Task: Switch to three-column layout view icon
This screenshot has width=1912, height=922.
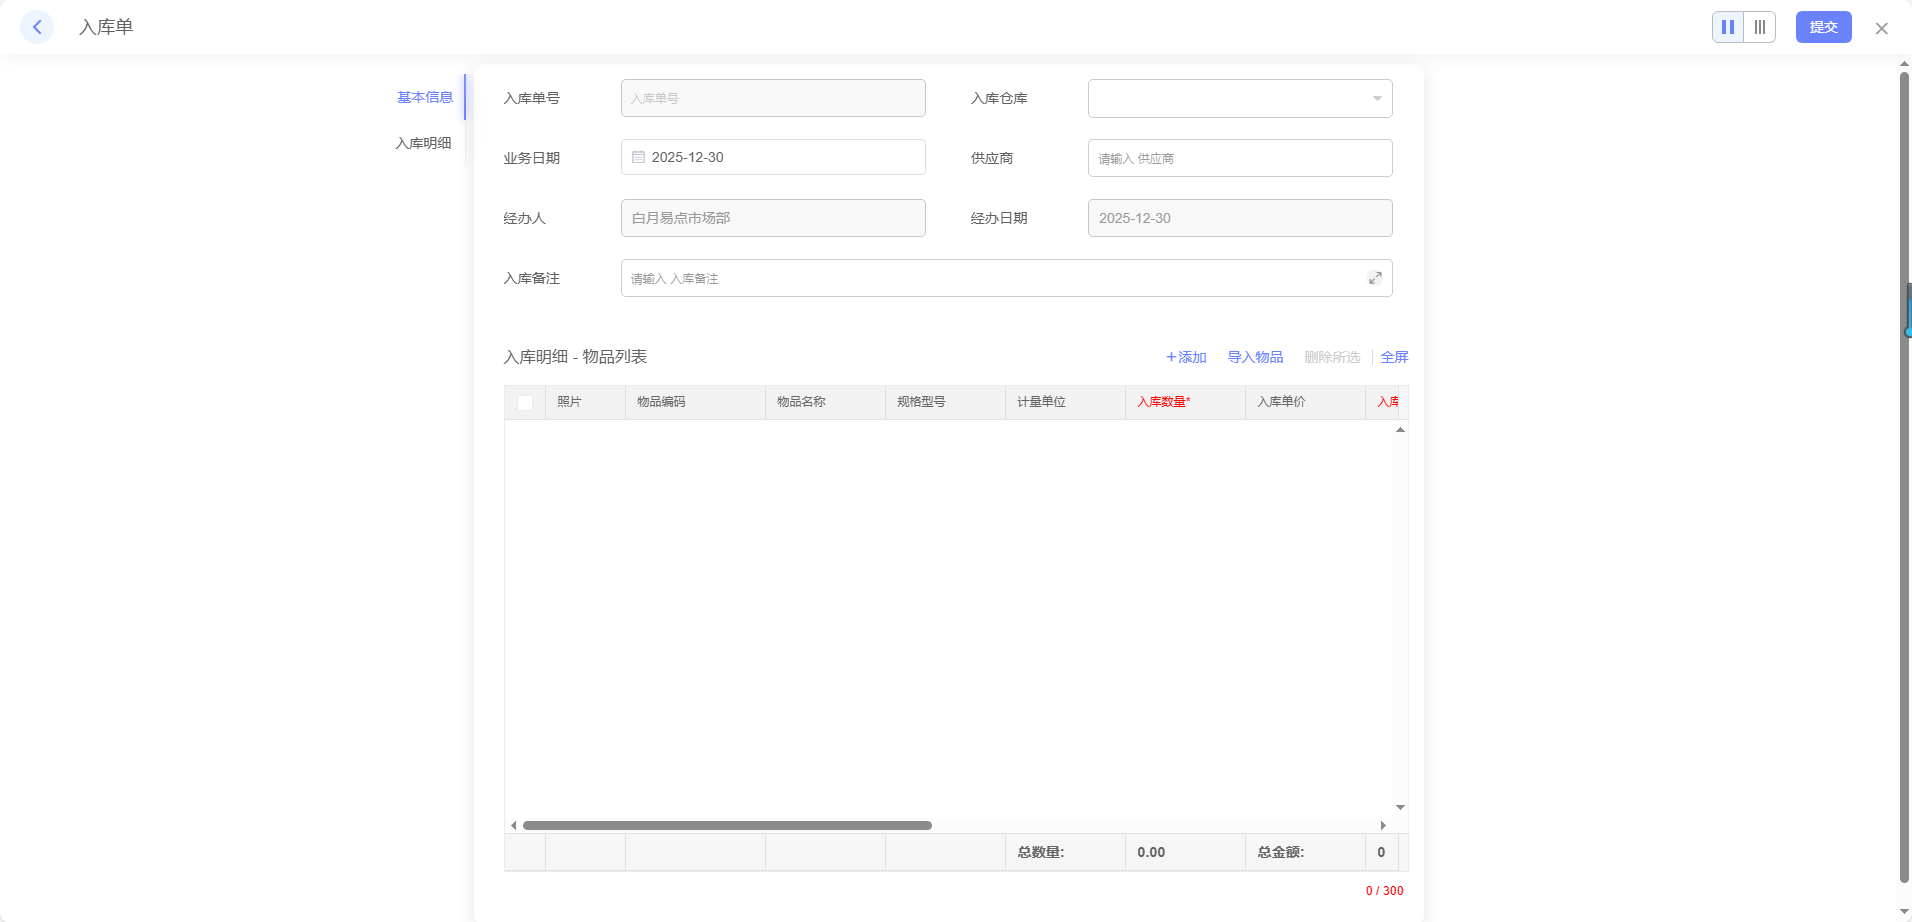Action: (x=1760, y=27)
